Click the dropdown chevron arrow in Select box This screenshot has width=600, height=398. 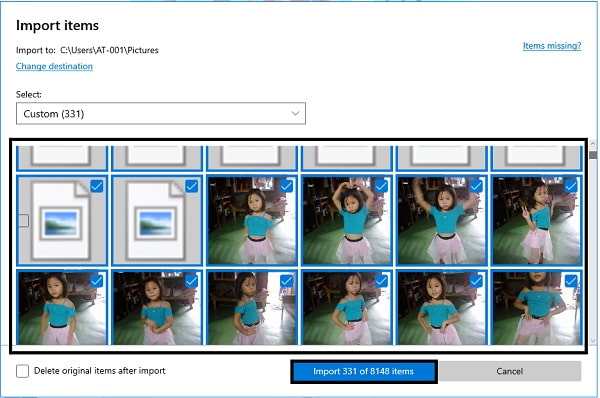tap(295, 113)
